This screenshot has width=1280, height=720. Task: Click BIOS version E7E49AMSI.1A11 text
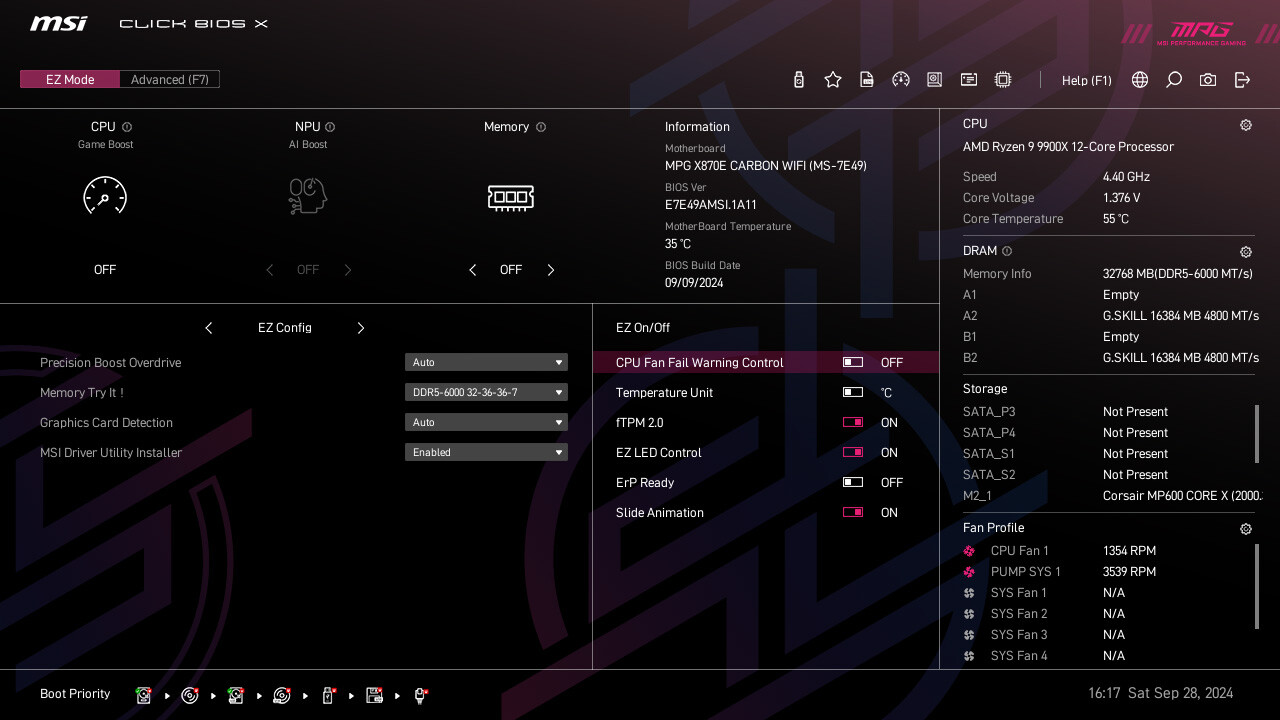[x=711, y=205]
